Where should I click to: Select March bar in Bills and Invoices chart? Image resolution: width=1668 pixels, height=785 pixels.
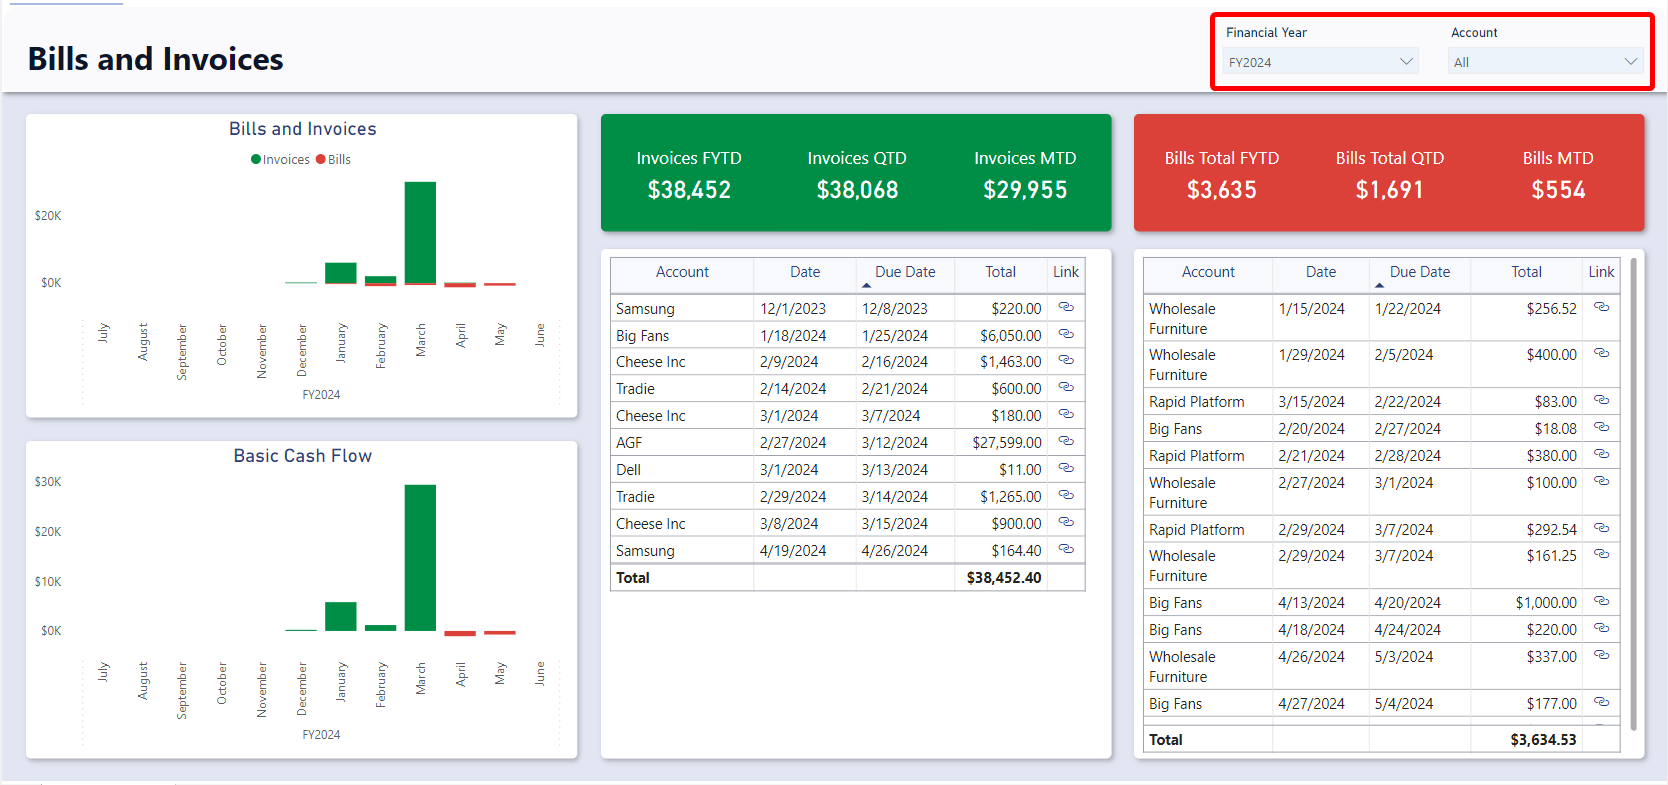click(420, 232)
